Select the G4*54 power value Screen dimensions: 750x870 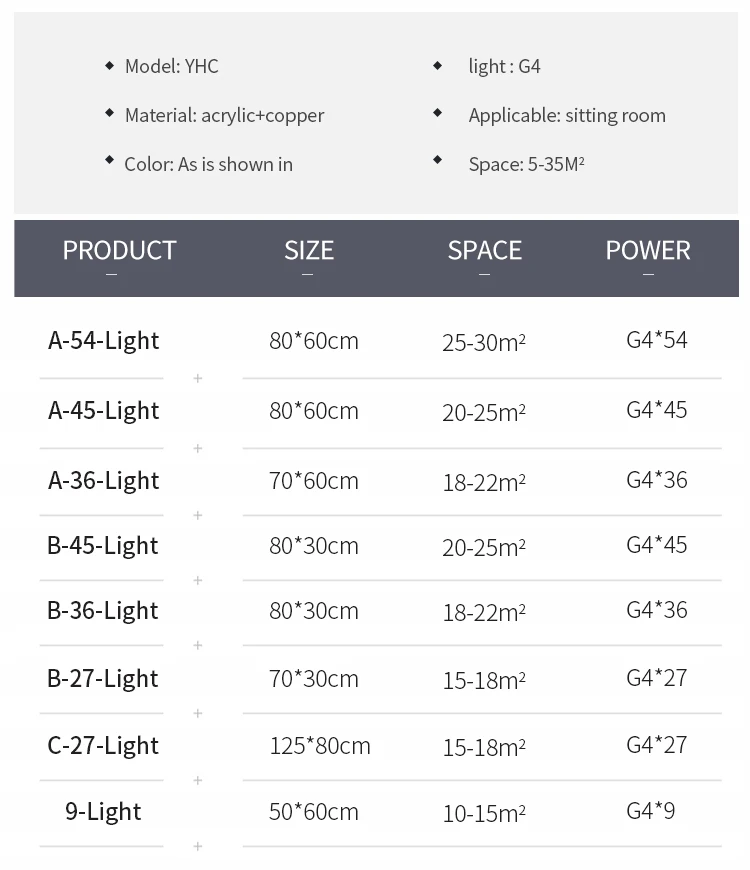coord(656,339)
